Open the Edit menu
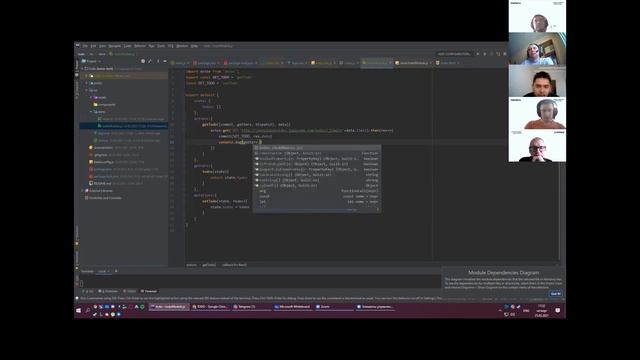Image resolution: width=640 pixels, height=360 pixels. (x=93, y=46)
